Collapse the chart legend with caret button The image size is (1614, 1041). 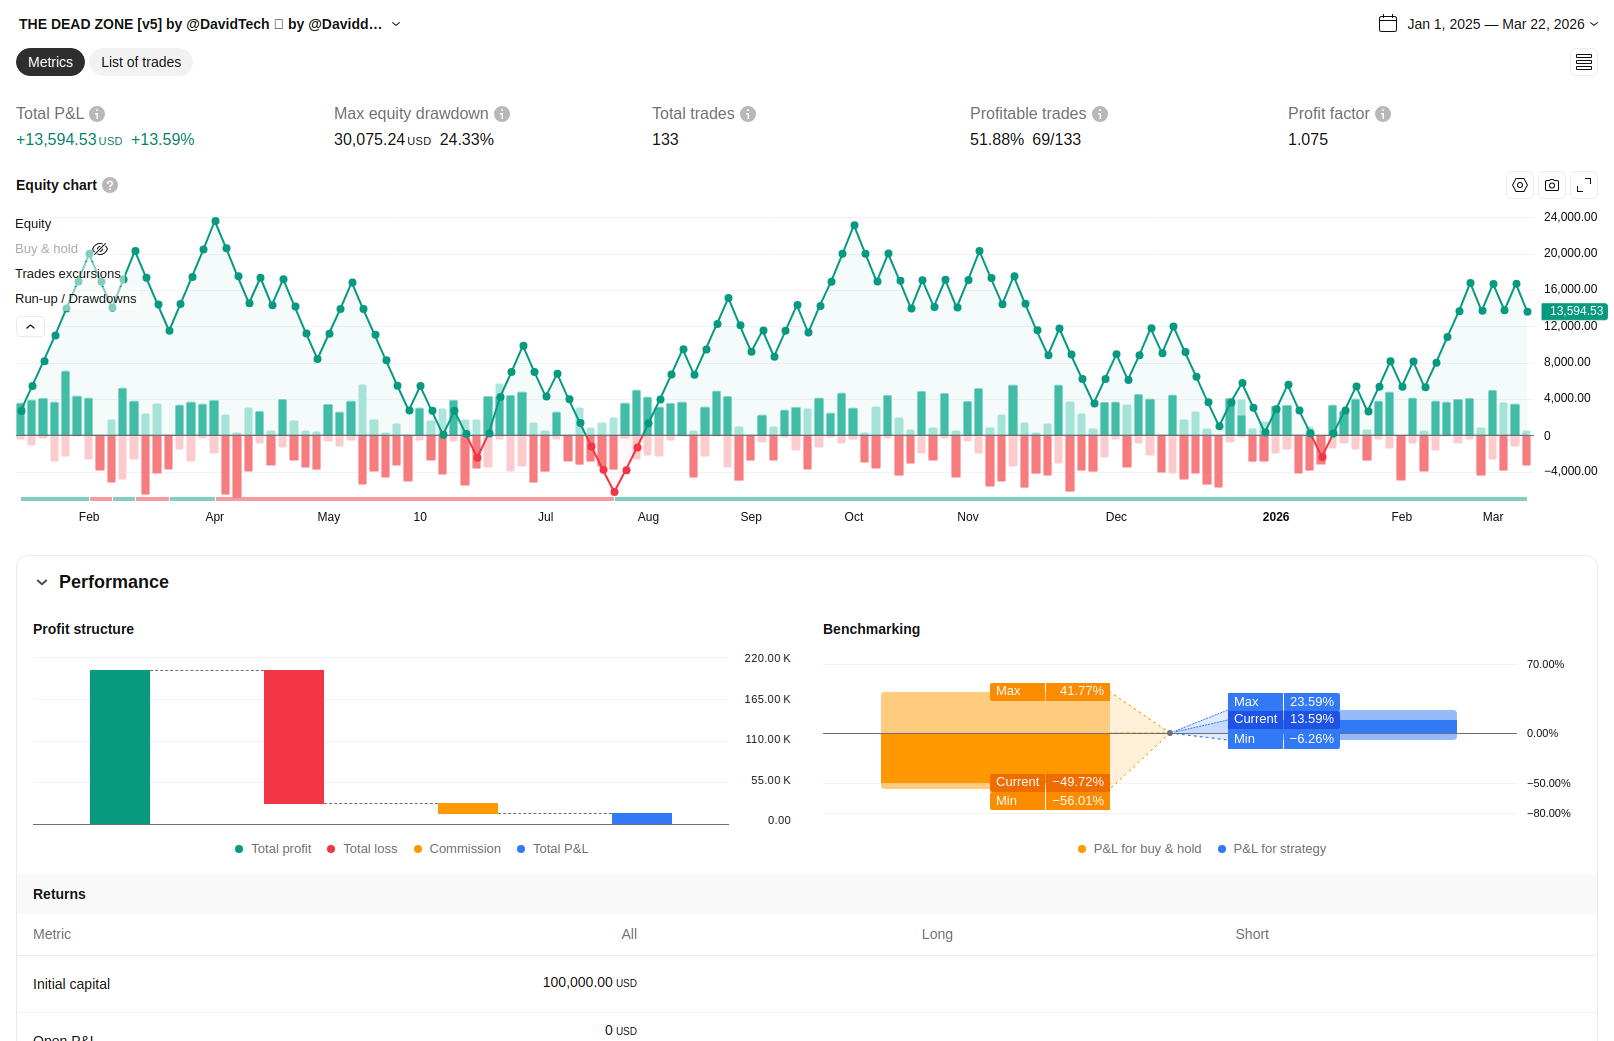[x=30, y=327]
